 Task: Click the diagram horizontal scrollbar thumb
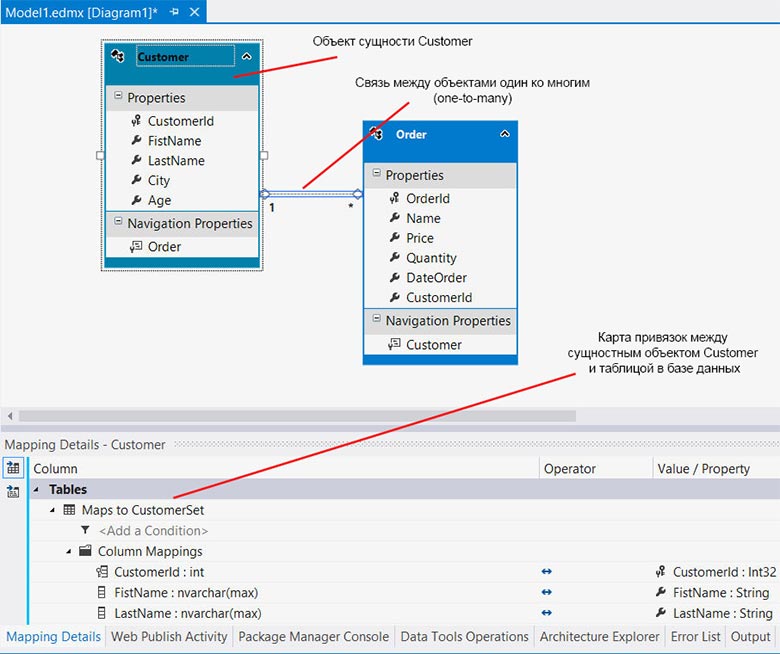pyautogui.click(x=297, y=415)
